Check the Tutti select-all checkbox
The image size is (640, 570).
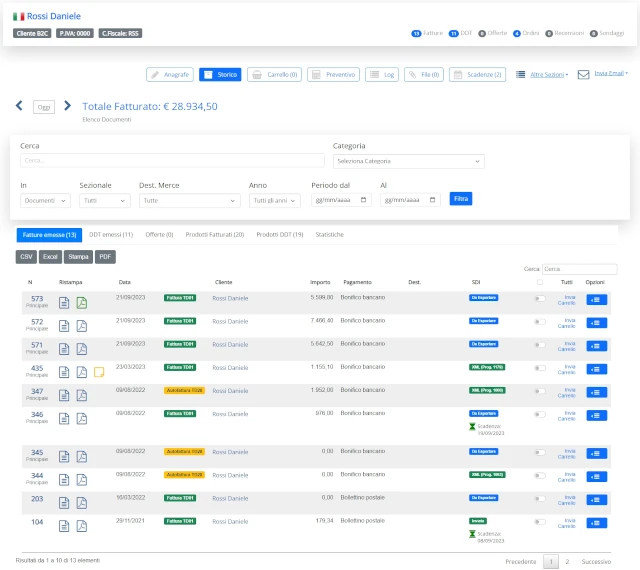(x=540, y=282)
